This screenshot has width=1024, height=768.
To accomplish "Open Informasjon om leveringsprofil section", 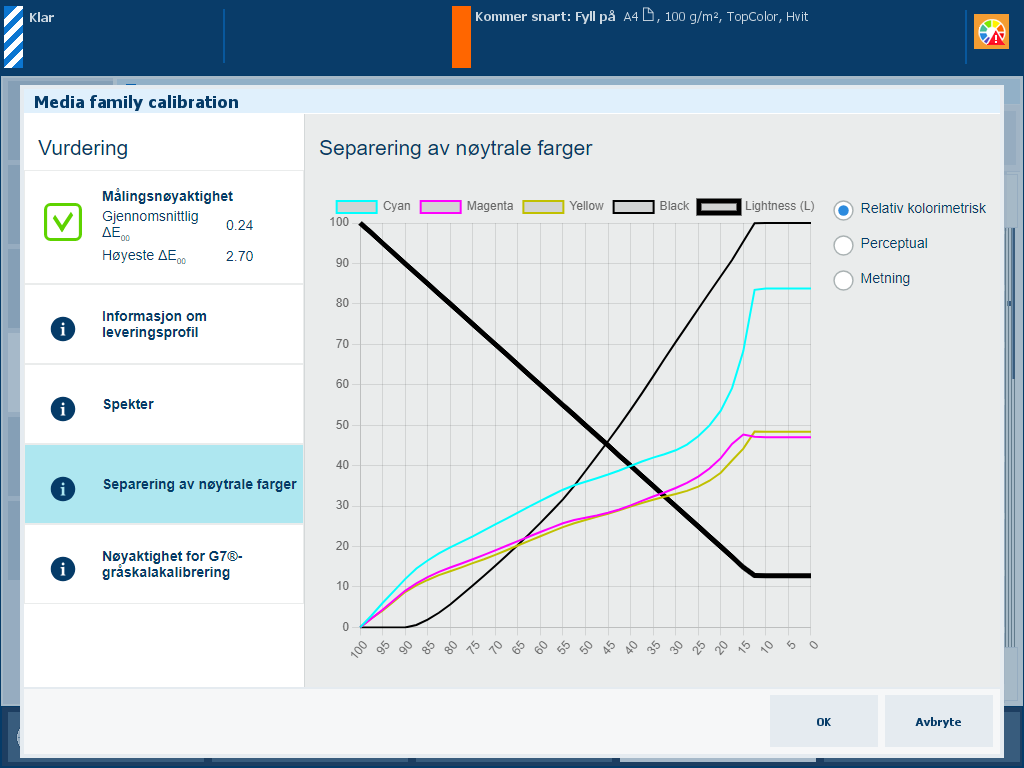I will pos(164,325).
